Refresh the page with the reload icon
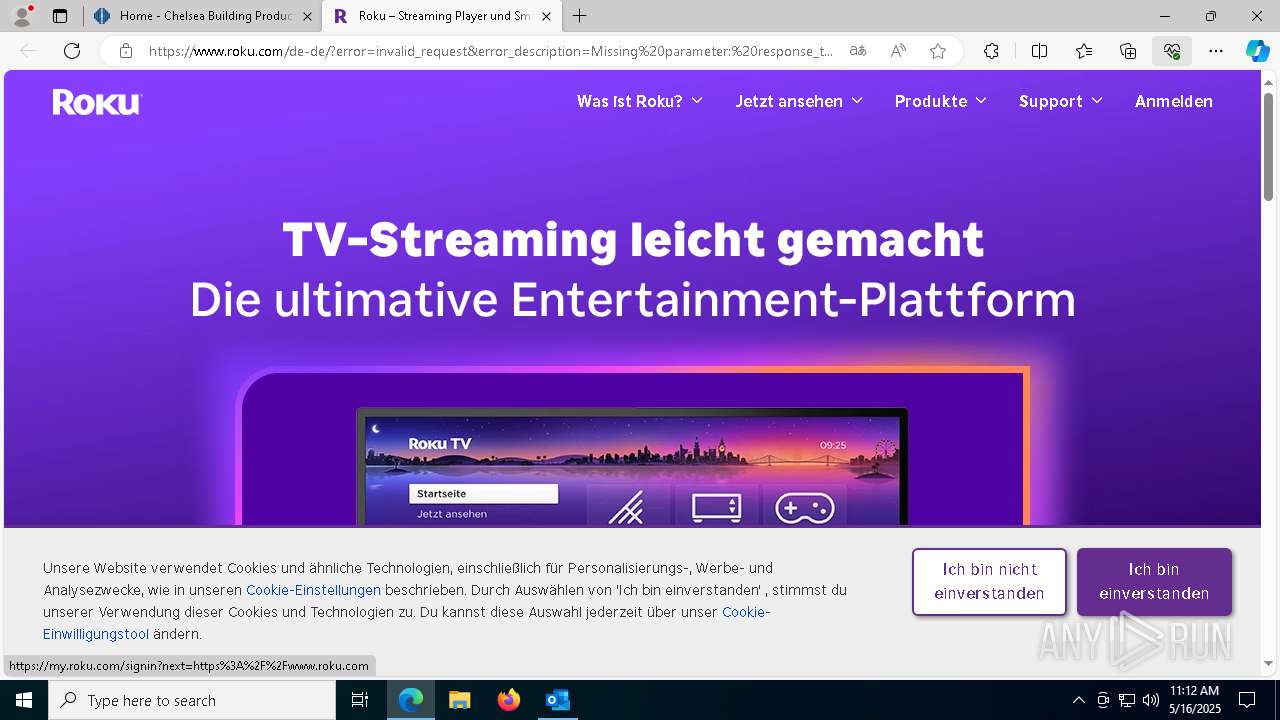The image size is (1280, 720). click(72, 51)
